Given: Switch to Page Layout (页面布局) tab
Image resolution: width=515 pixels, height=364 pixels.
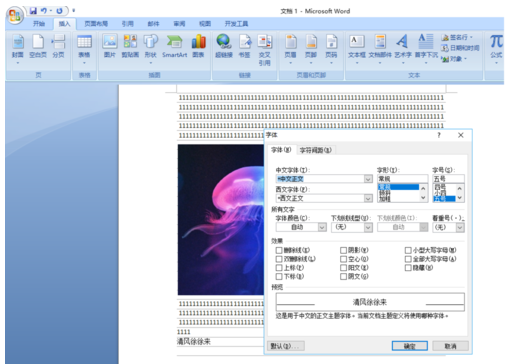Looking at the screenshot, I should [96, 24].
